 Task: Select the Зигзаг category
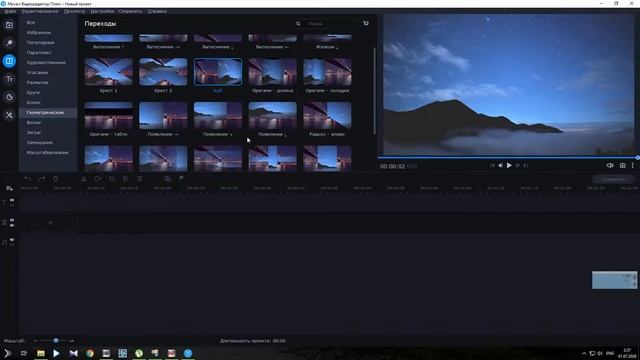tap(33, 132)
